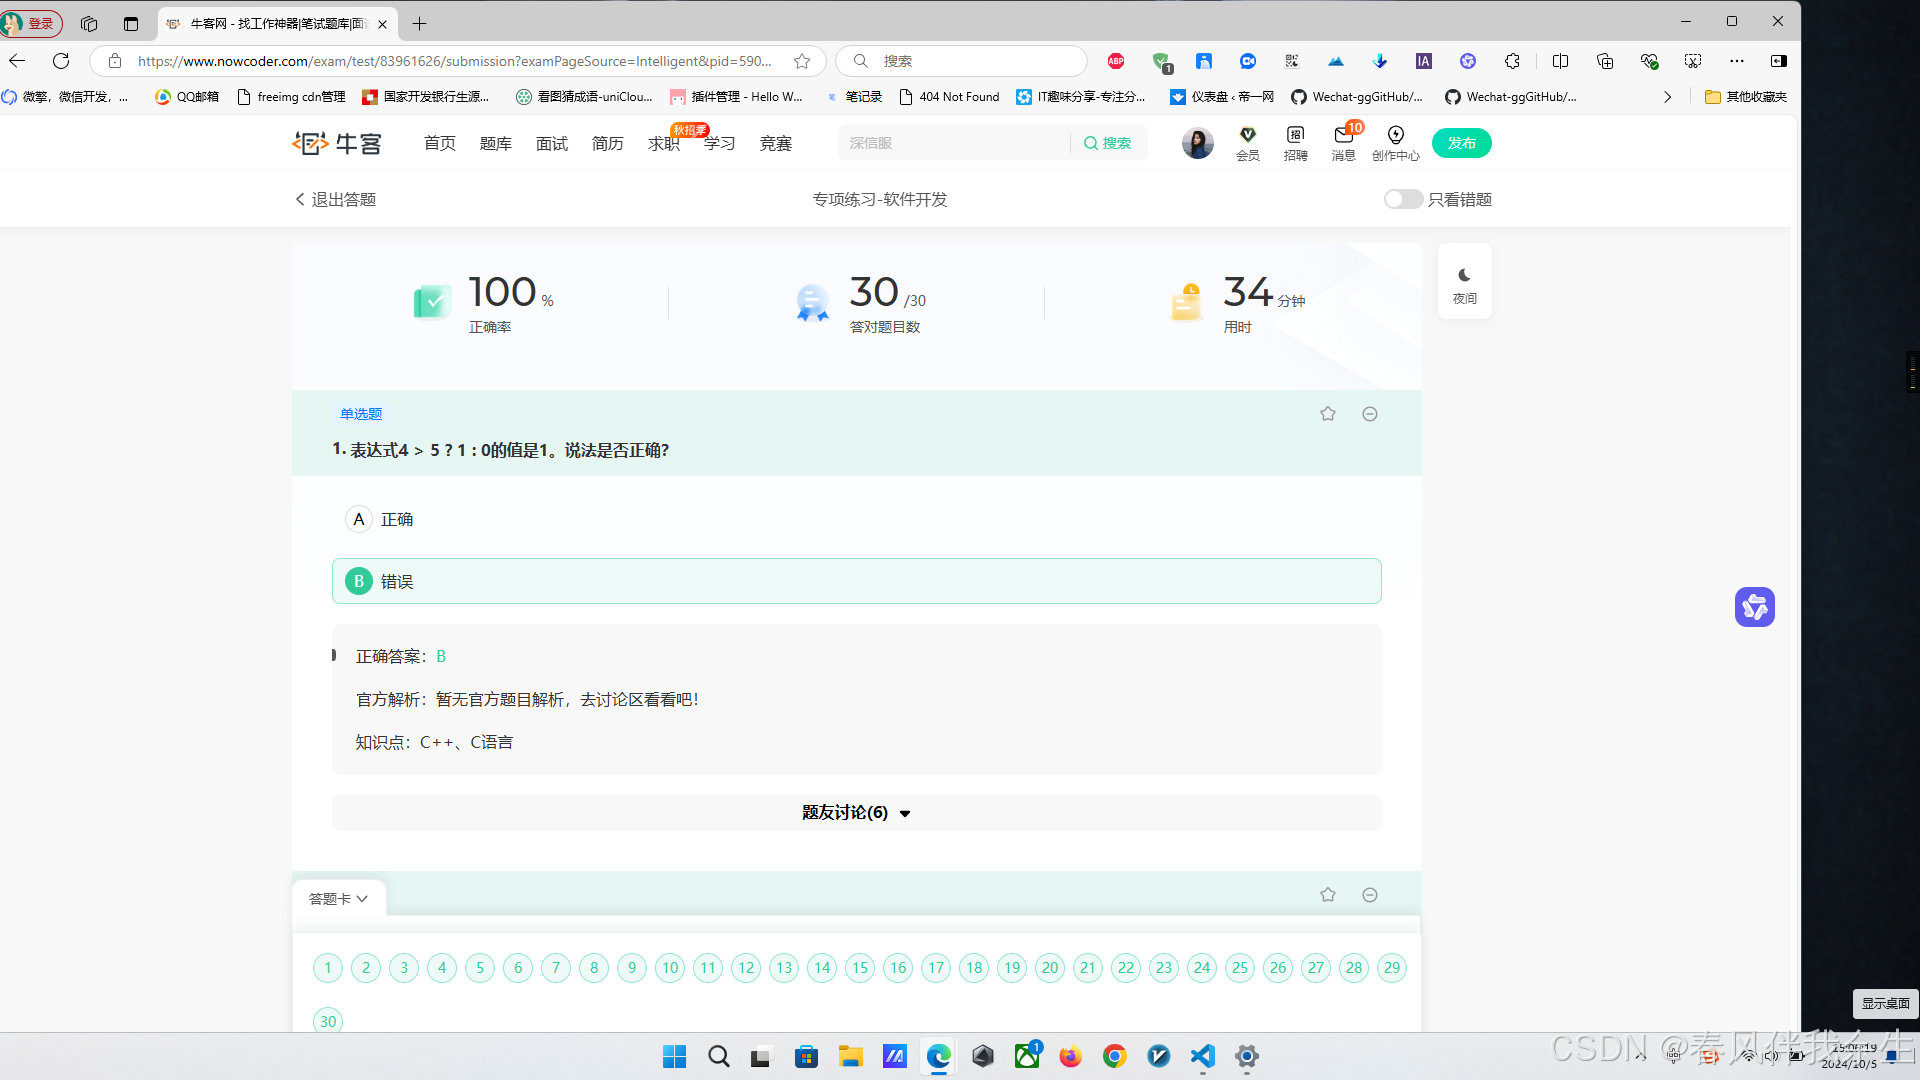Collapse the 答题卡 answer card dropdown
The width and height of the screenshot is (1920, 1080).
coord(338,899)
